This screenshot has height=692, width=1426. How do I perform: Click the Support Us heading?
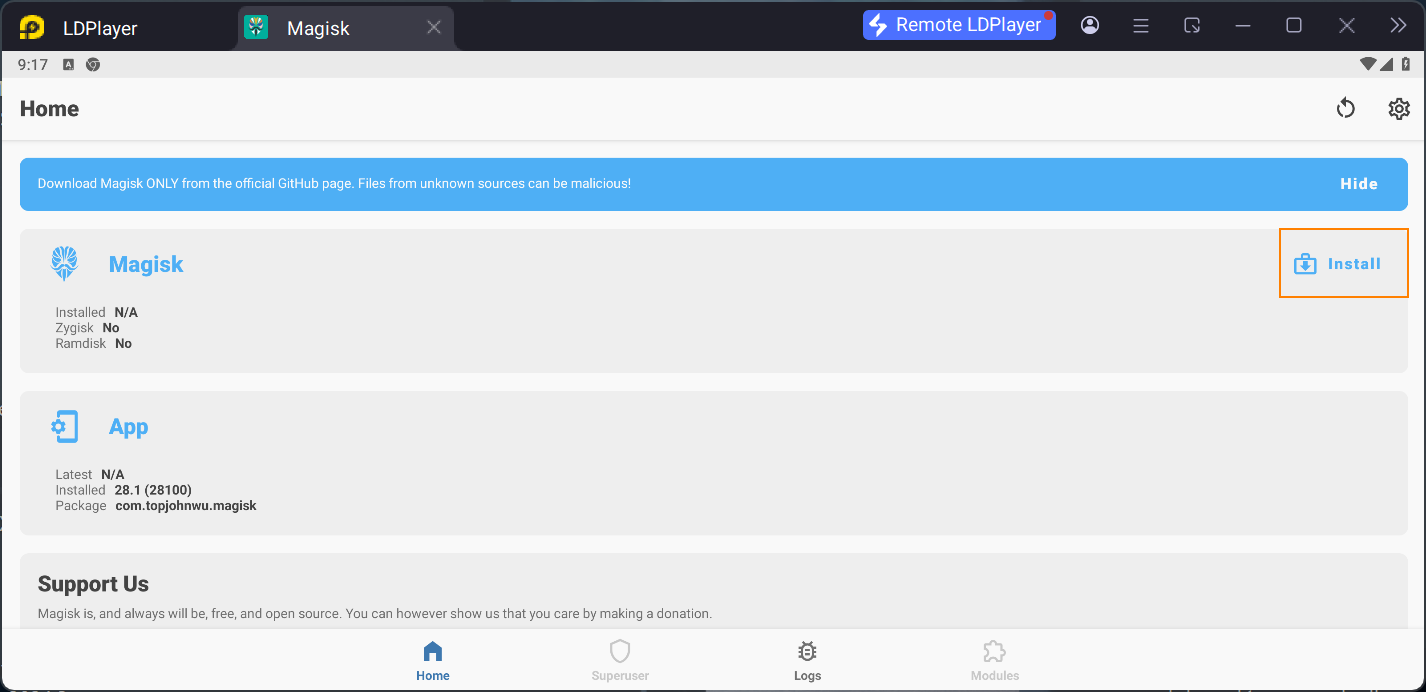pyautogui.click(x=93, y=584)
